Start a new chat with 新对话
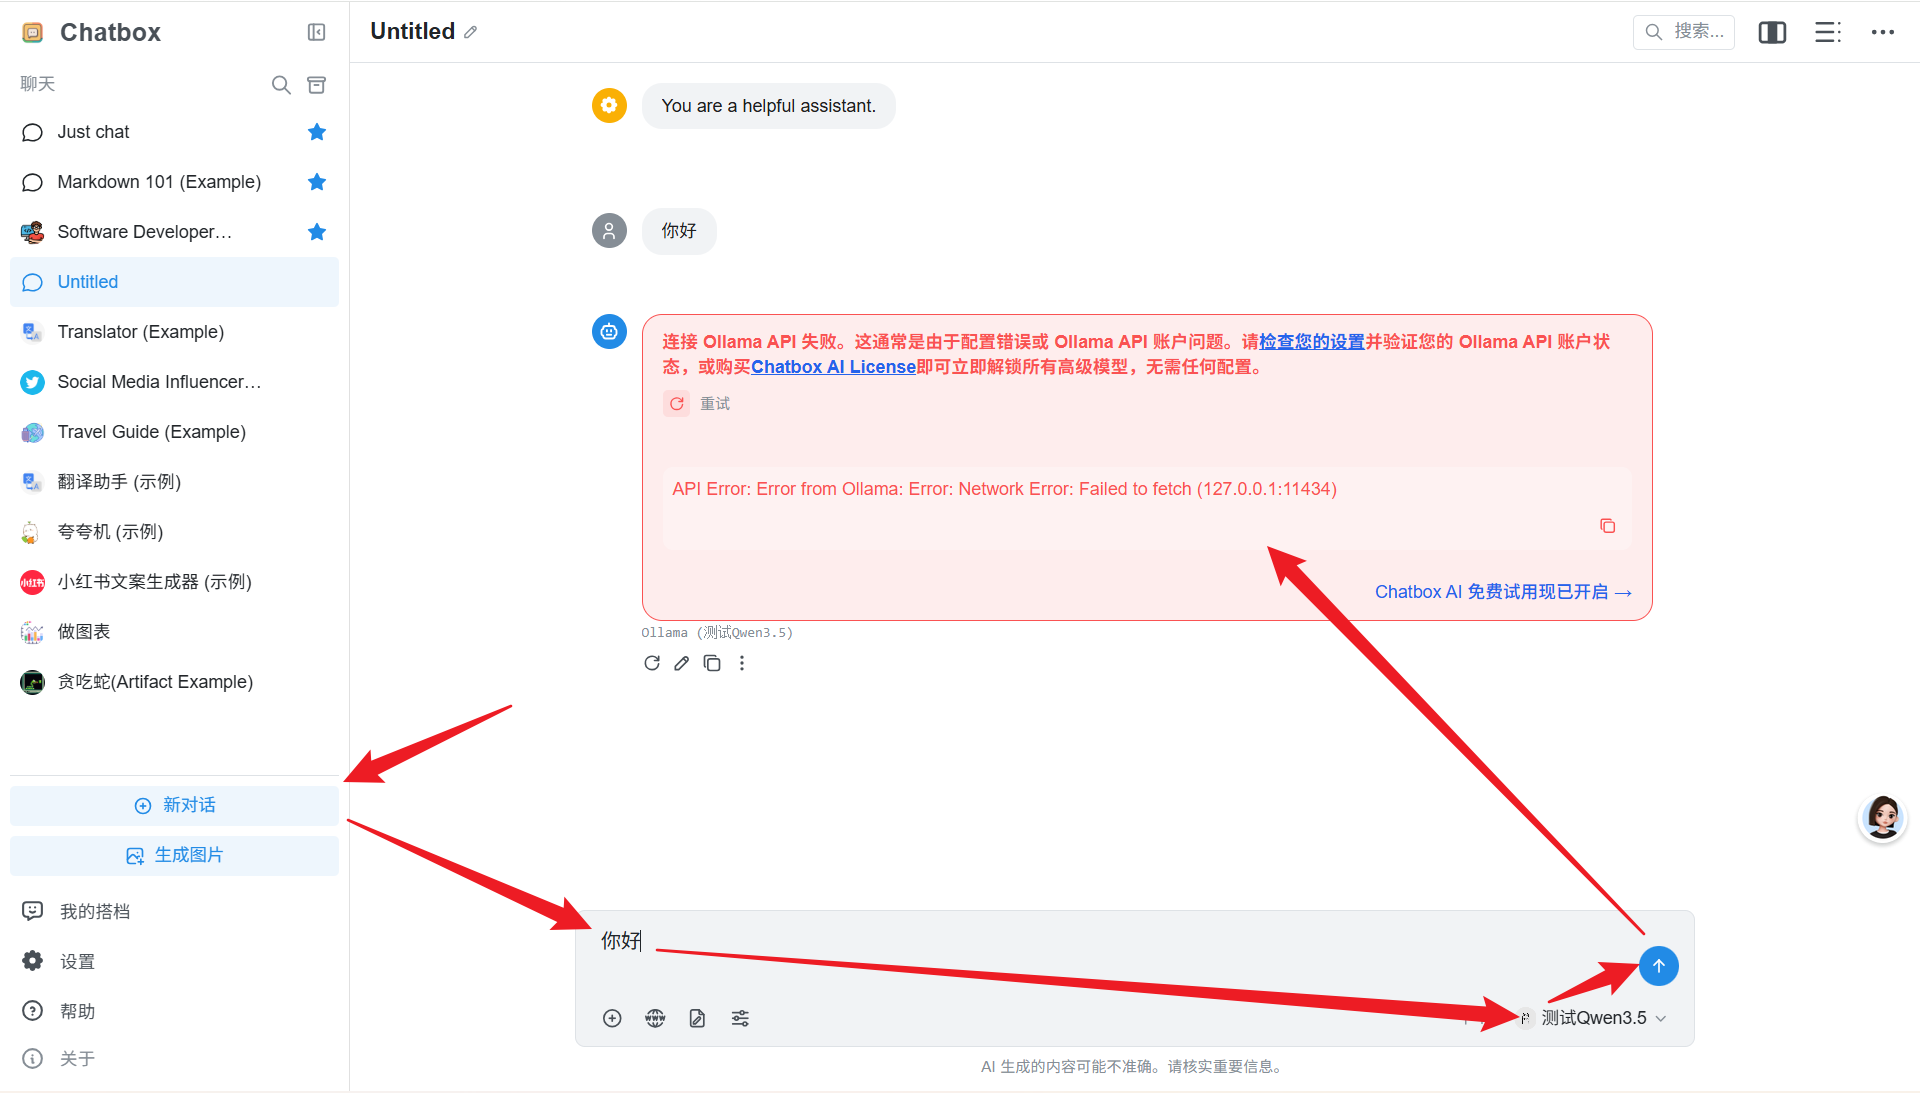1920x1093 pixels. coord(174,806)
